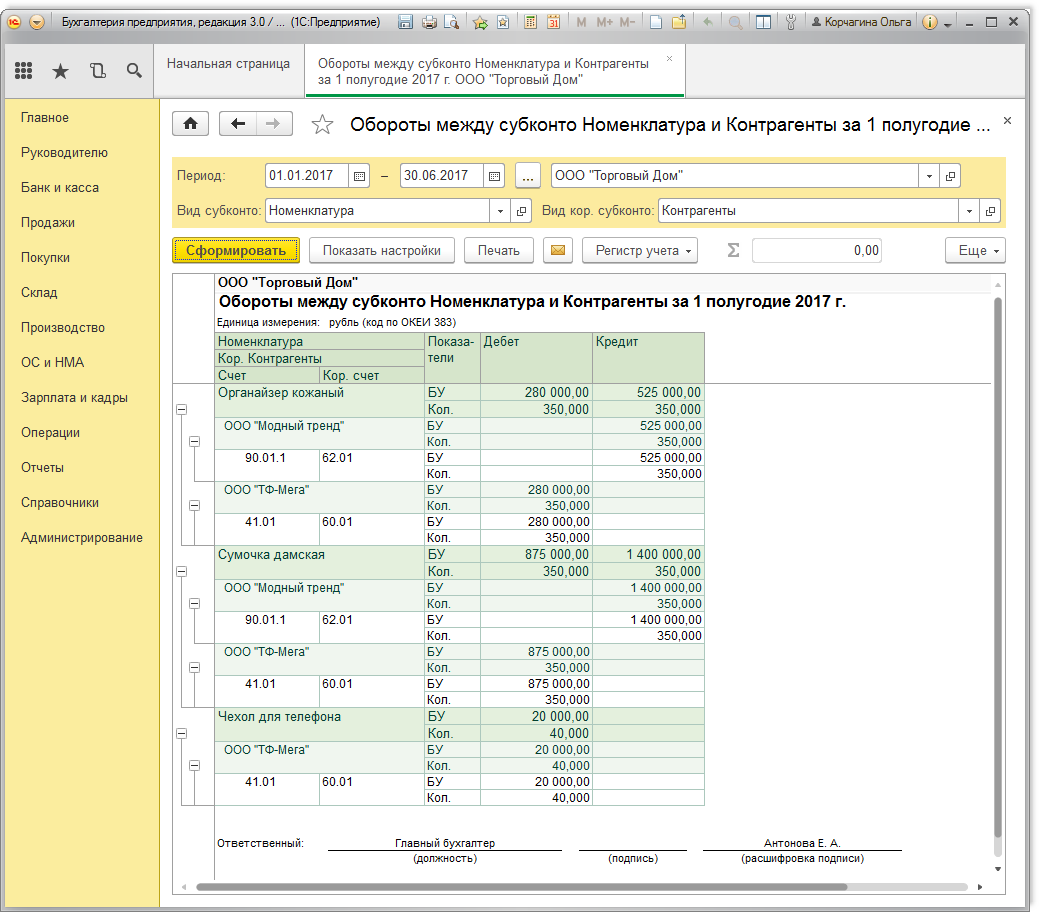Switch to the Начальная страница tab
1039x912 pixels.
point(228,64)
